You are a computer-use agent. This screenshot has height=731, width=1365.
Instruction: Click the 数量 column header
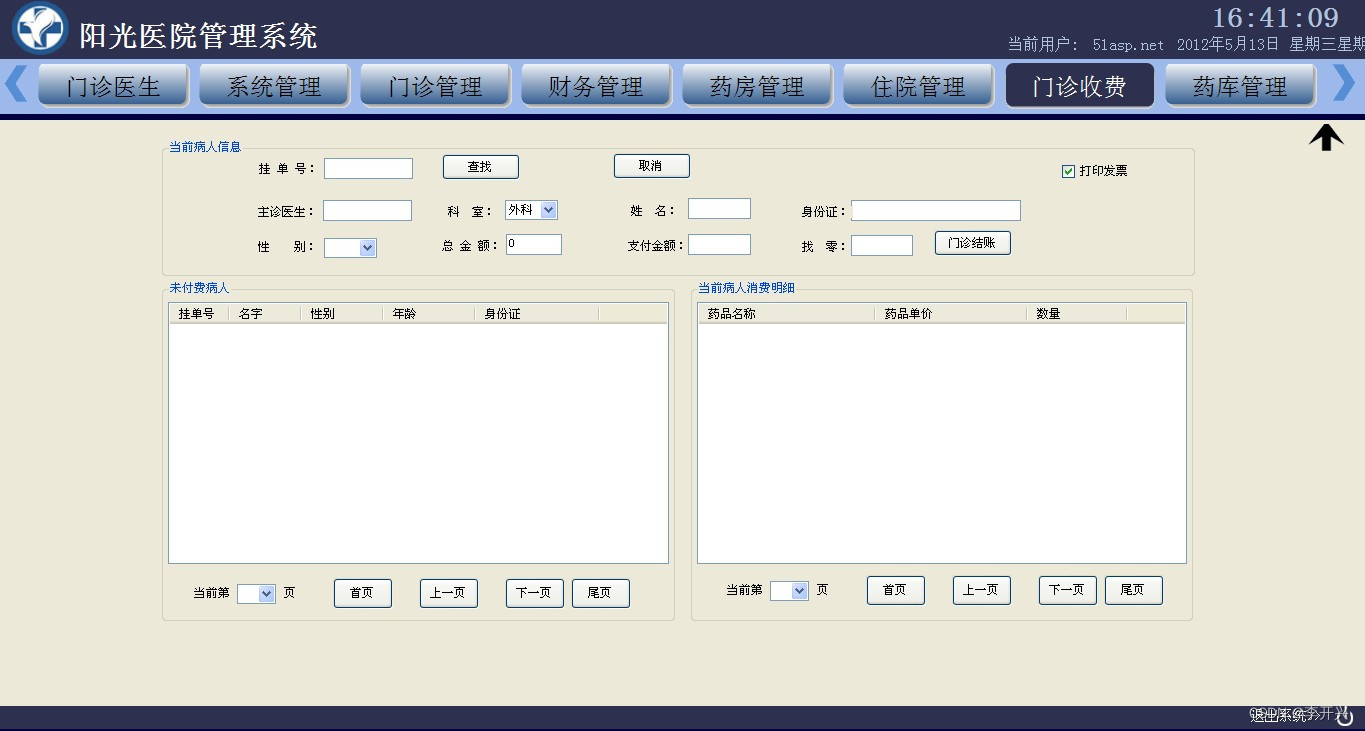click(x=1076, y=314)
